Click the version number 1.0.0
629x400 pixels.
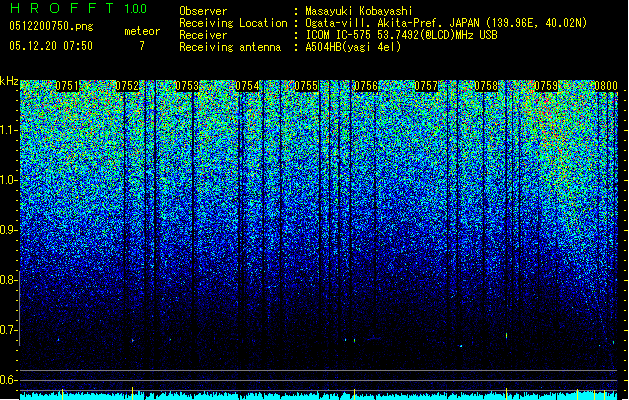coord(136,9)
